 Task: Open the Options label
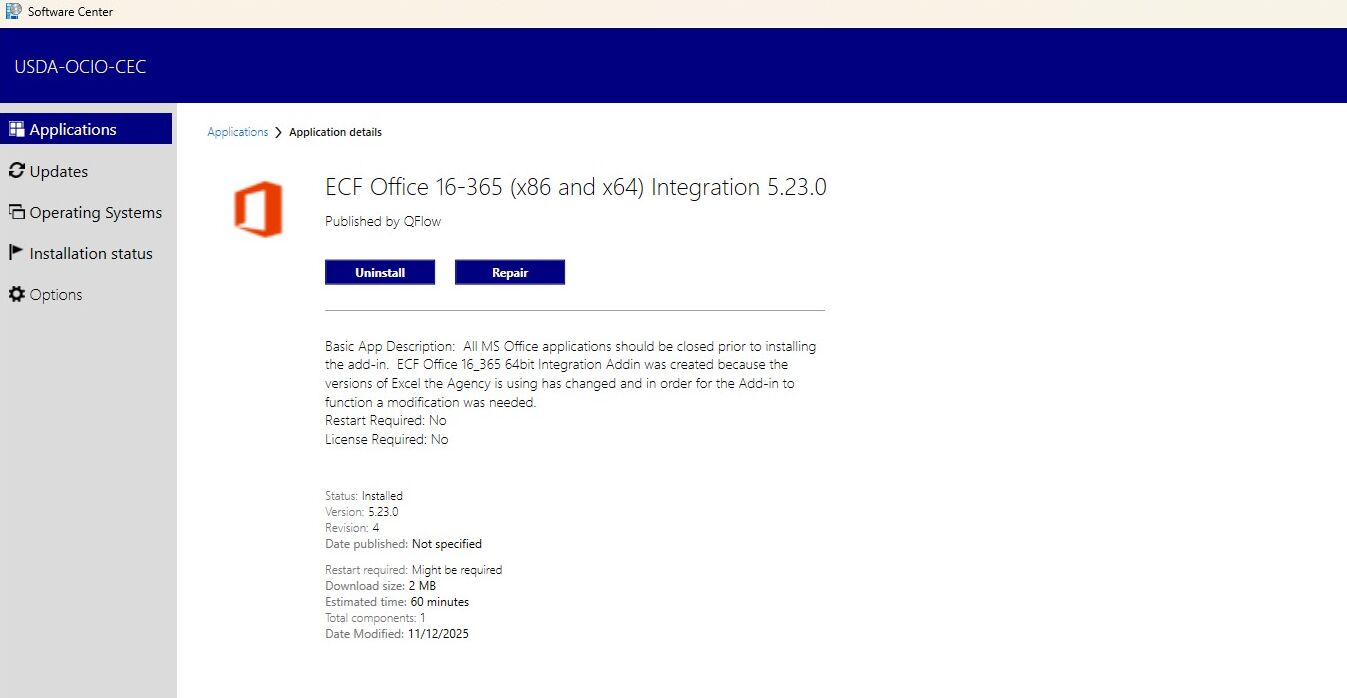click(x=56, y=295)
